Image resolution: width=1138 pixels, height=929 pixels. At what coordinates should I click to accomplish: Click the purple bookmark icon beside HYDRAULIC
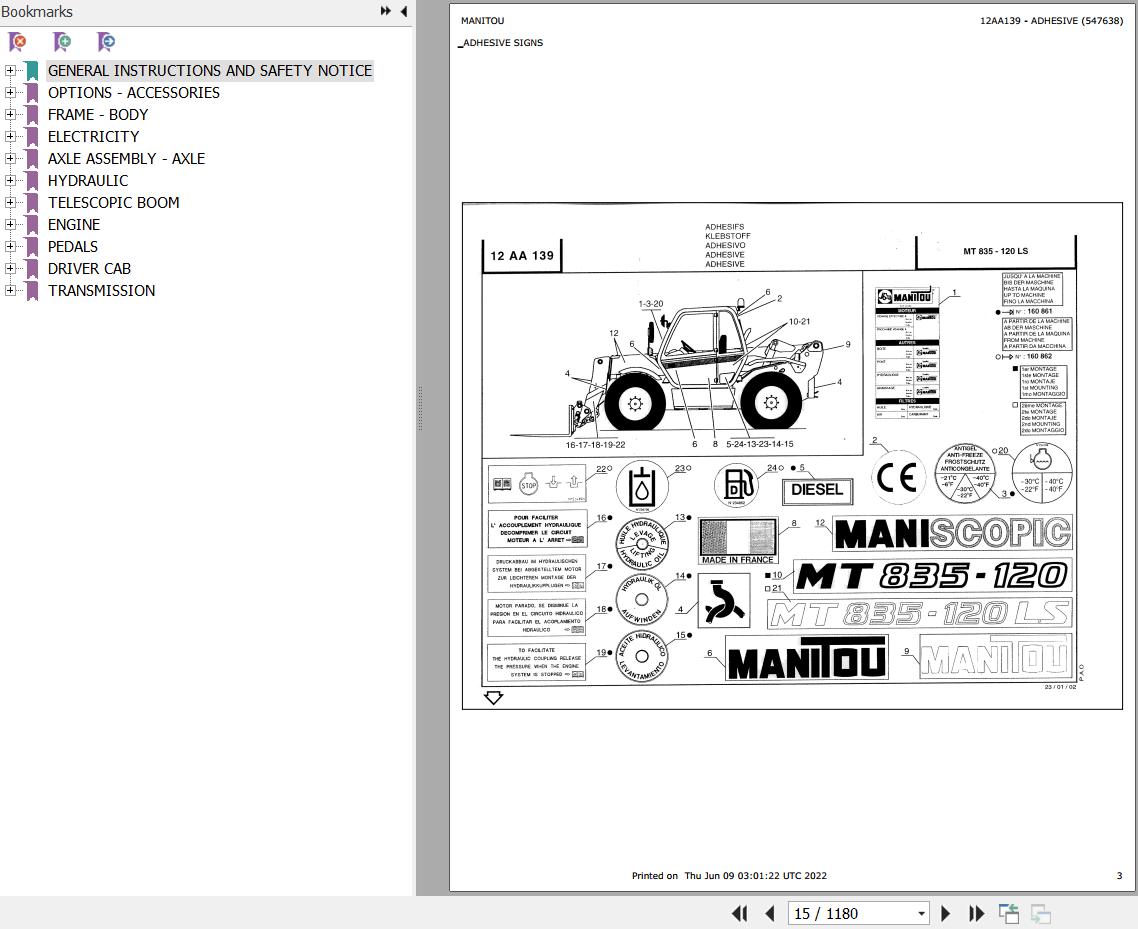(32, 181)
